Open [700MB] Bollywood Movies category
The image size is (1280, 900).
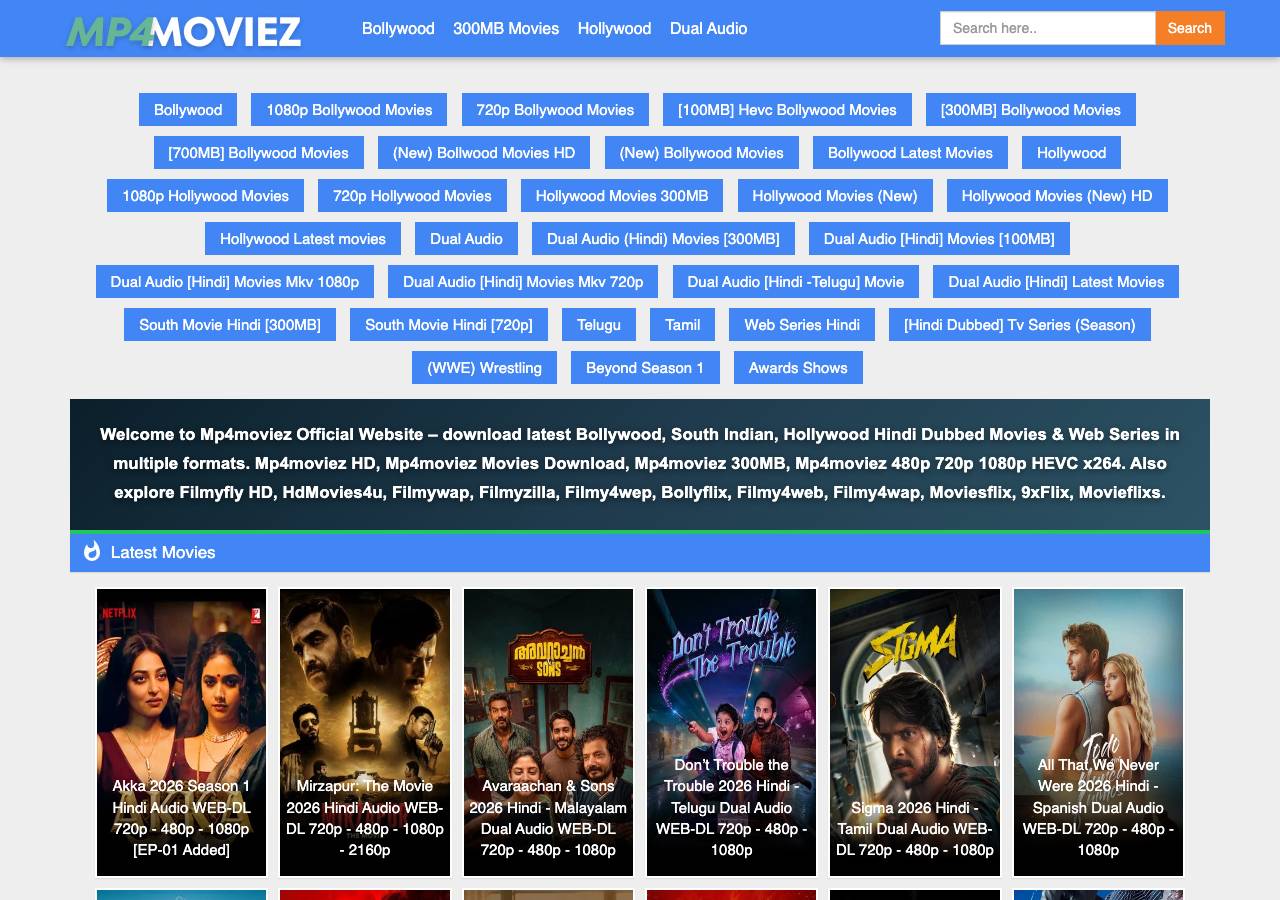tap(259, 152)
